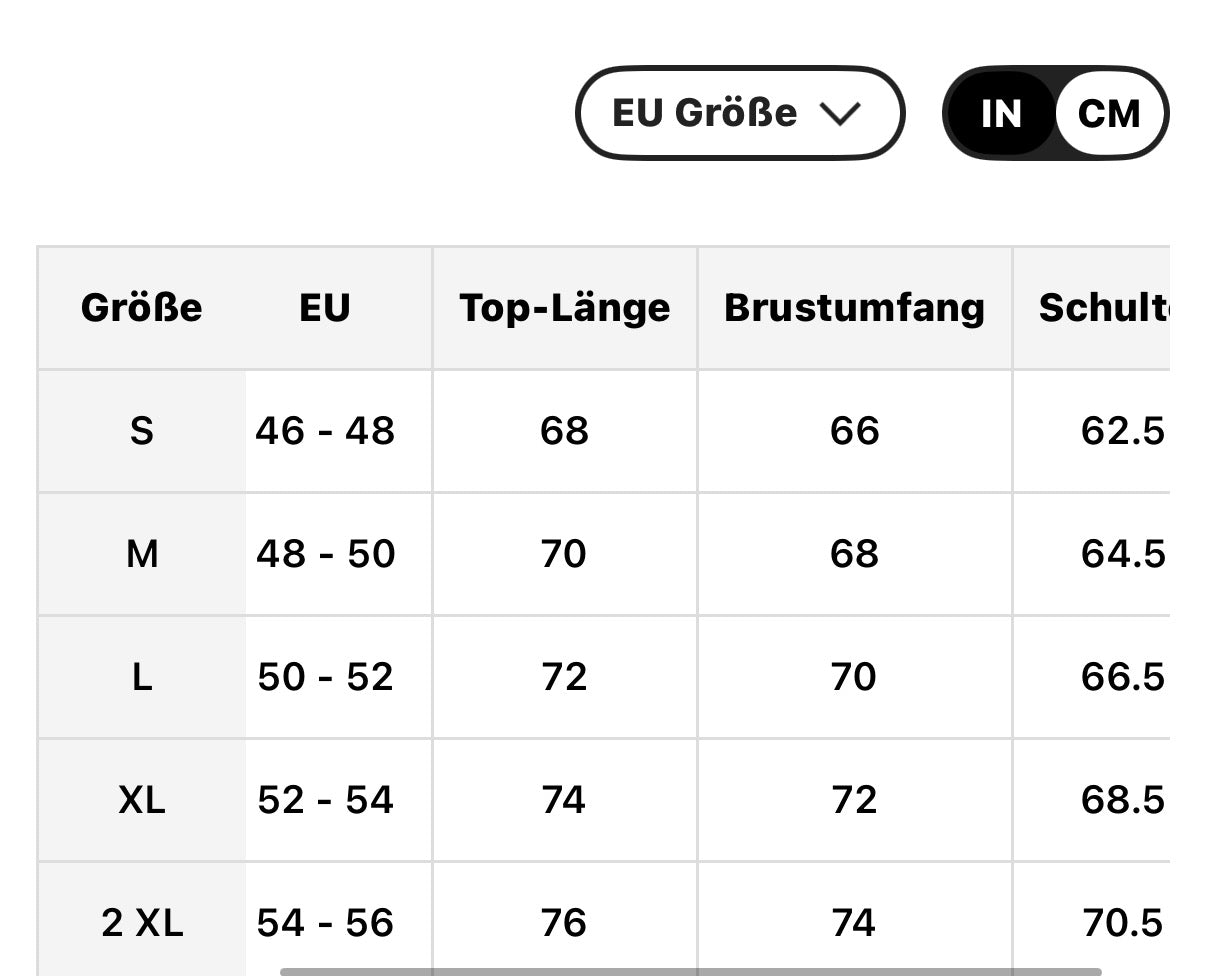
Task: Click the EU range 54 - 56 cell
Action: pyautogui.click(x=325, y=923)
